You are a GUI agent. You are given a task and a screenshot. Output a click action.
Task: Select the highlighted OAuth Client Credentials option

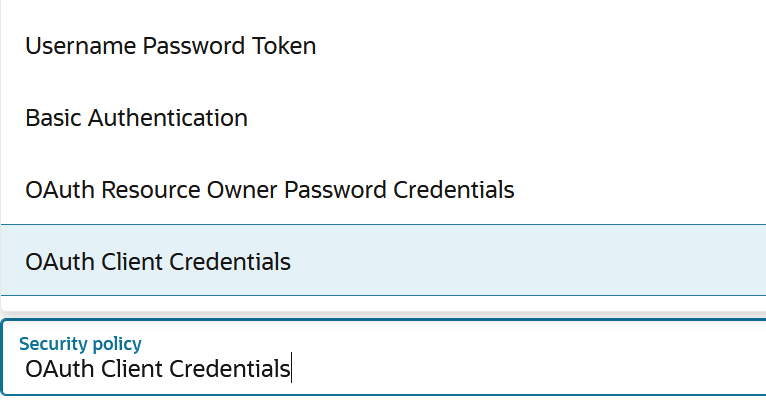coord(158,262)
